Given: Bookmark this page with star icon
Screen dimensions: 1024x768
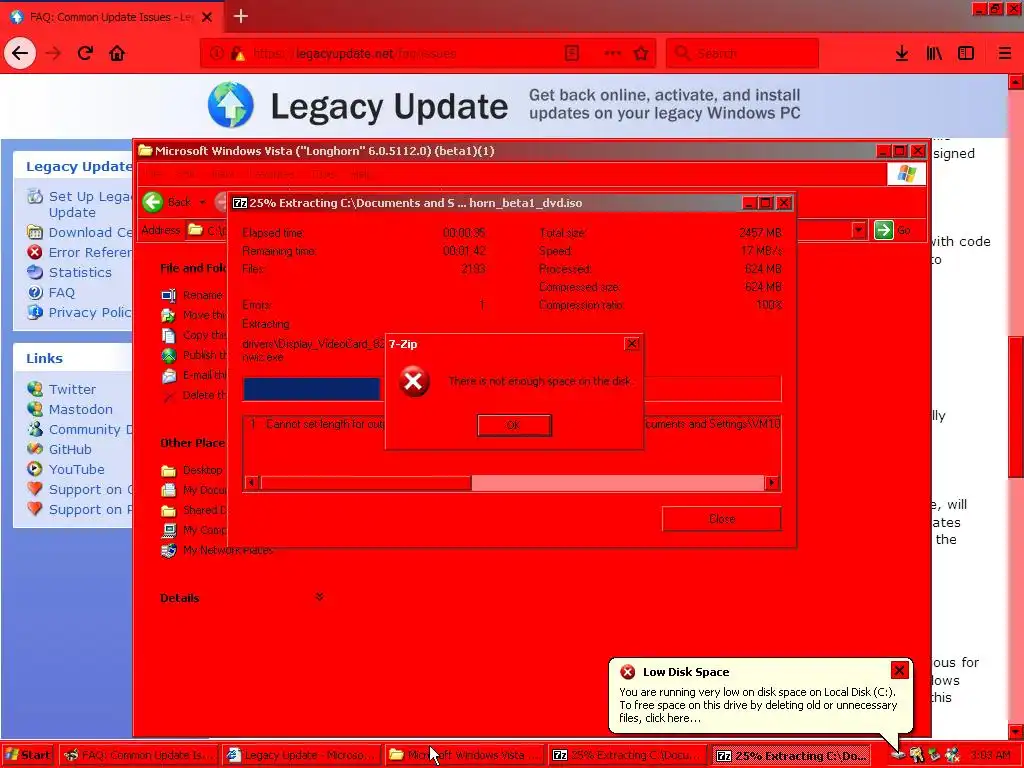Looking at the screenshot, I should click(x=641, y=53).
